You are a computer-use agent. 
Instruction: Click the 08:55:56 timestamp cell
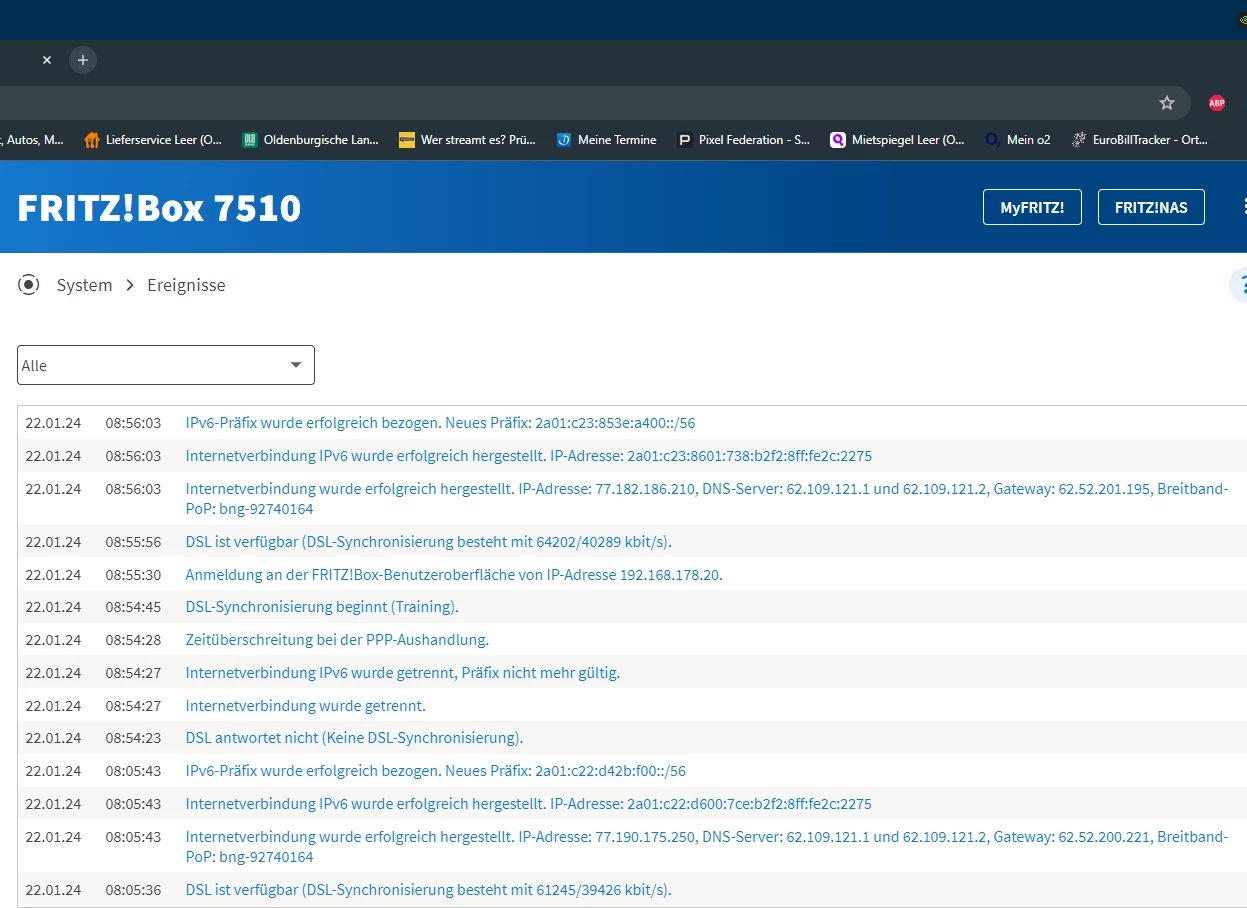(133, 542)
